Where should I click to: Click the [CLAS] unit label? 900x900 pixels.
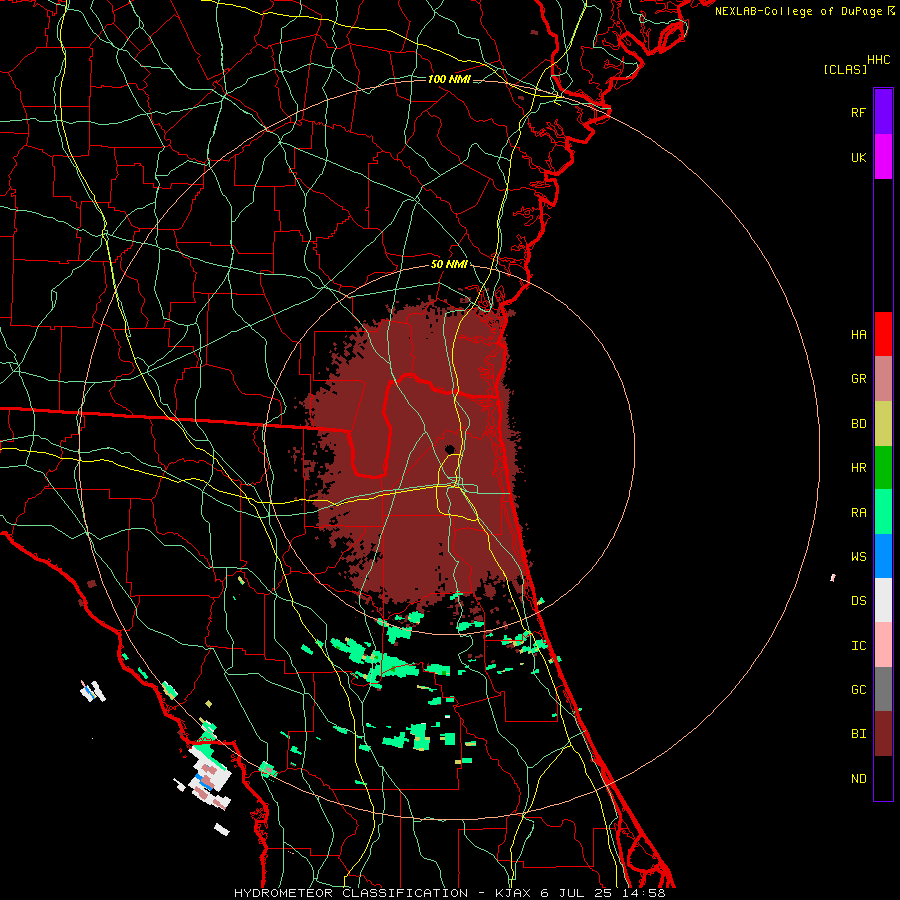click(844, 69)
